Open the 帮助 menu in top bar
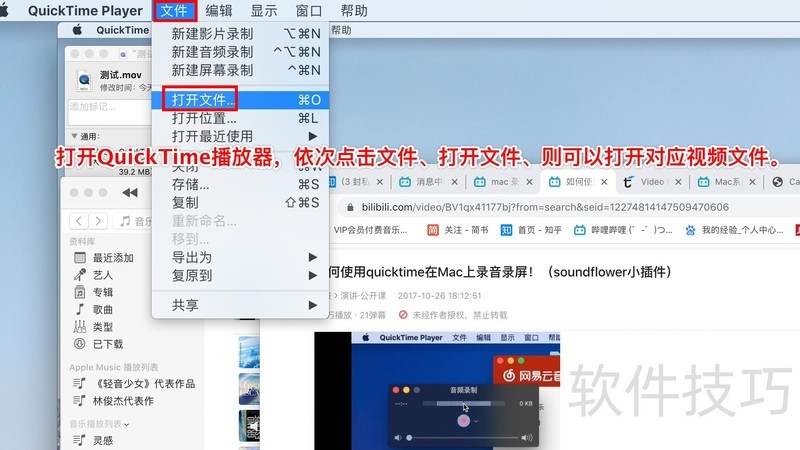The image size is (800, 450). (x=354, y=11)
